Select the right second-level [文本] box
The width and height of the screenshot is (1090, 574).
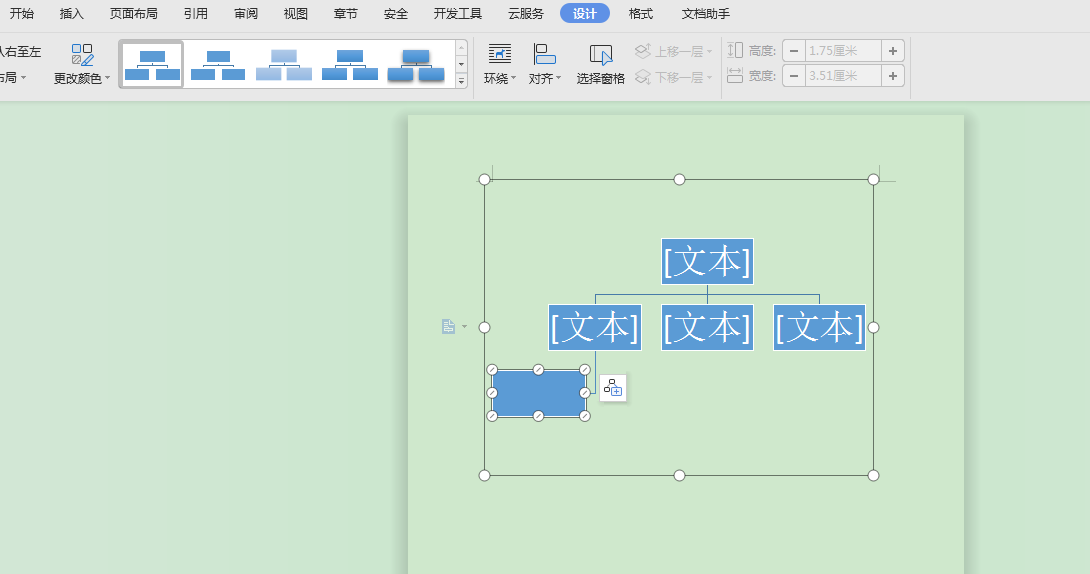pos(819,327)
